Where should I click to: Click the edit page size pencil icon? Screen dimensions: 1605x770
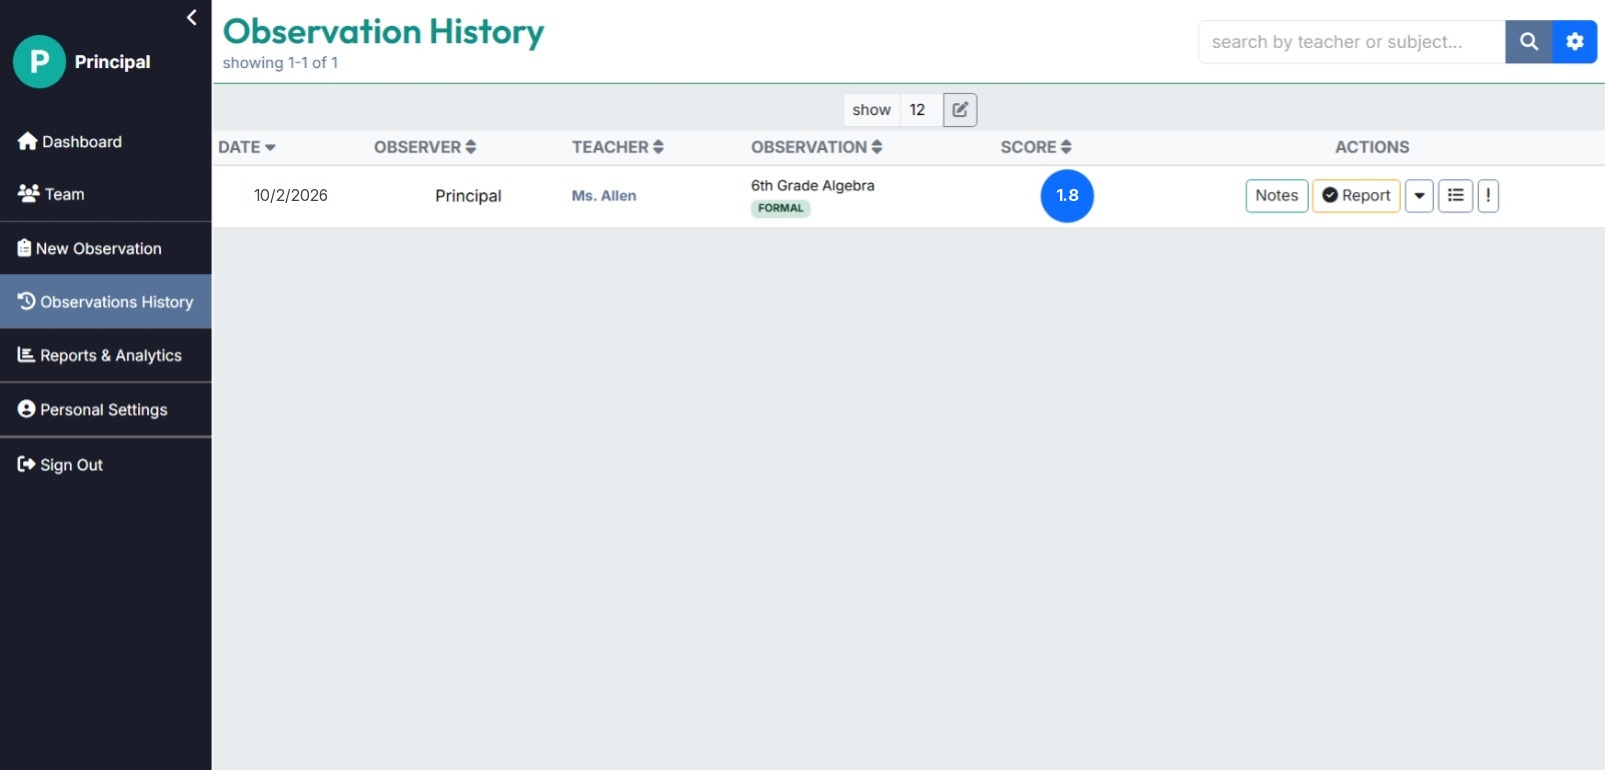pos(960,110)
